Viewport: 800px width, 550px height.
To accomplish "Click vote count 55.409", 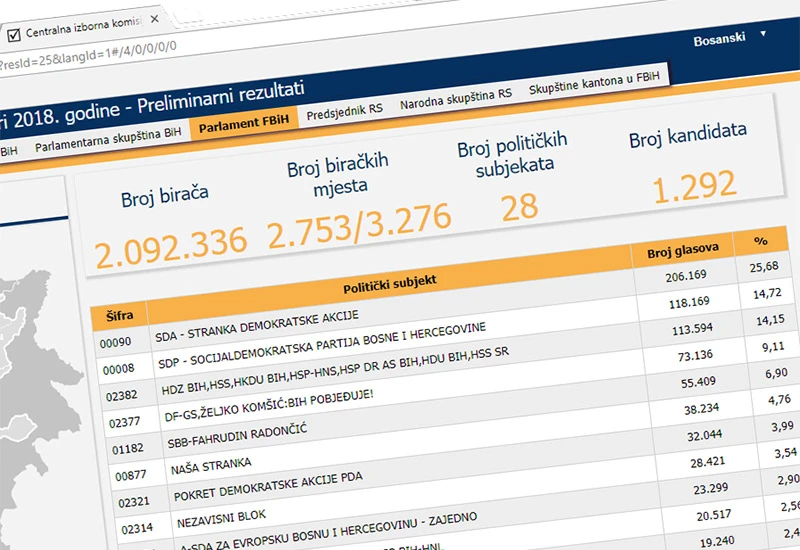I will coord(698,382).
